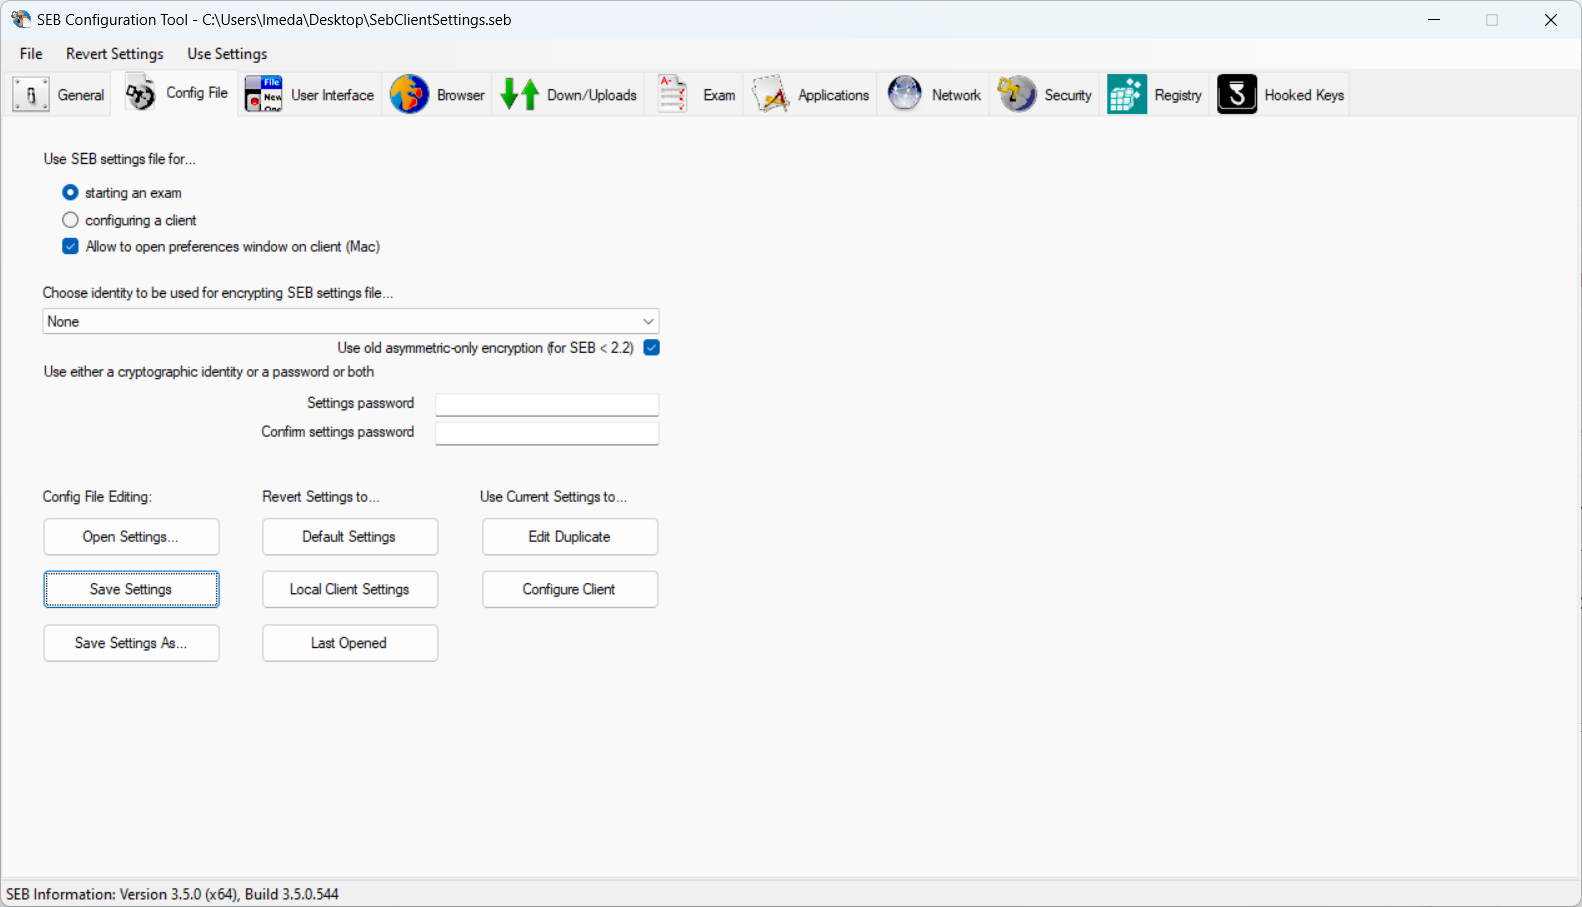1582x907 pixels.
Task: Click the Config File gear icon
Action: 141,93
